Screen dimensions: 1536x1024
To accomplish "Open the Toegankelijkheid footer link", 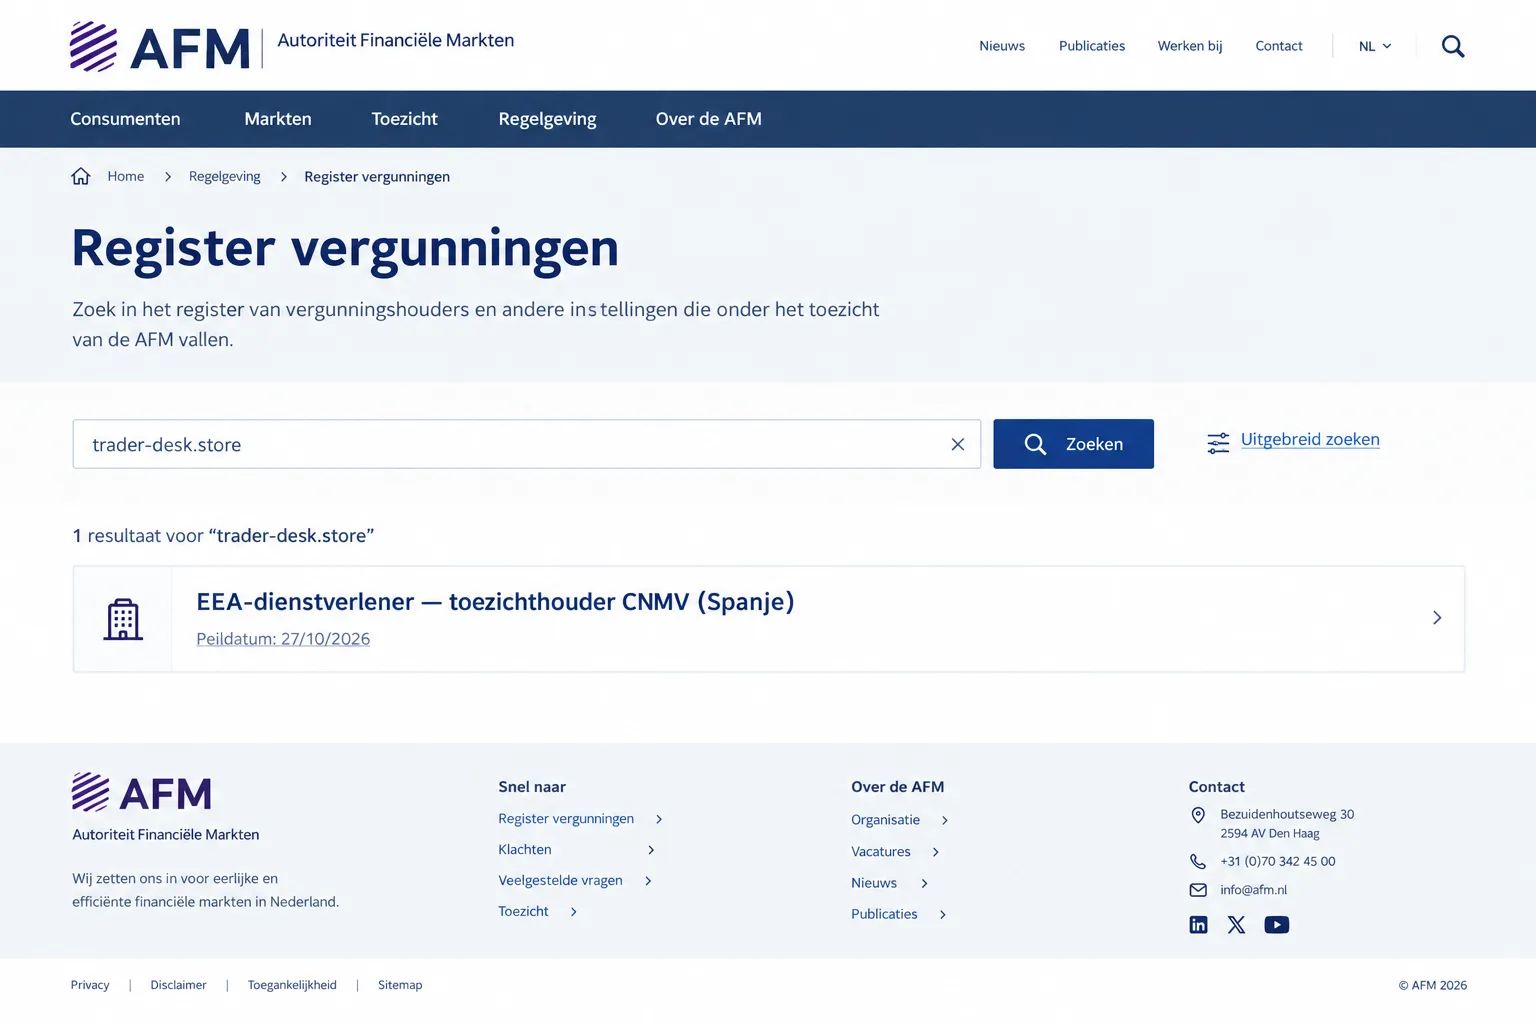I will pyautogui.click(x=292, y=985).
